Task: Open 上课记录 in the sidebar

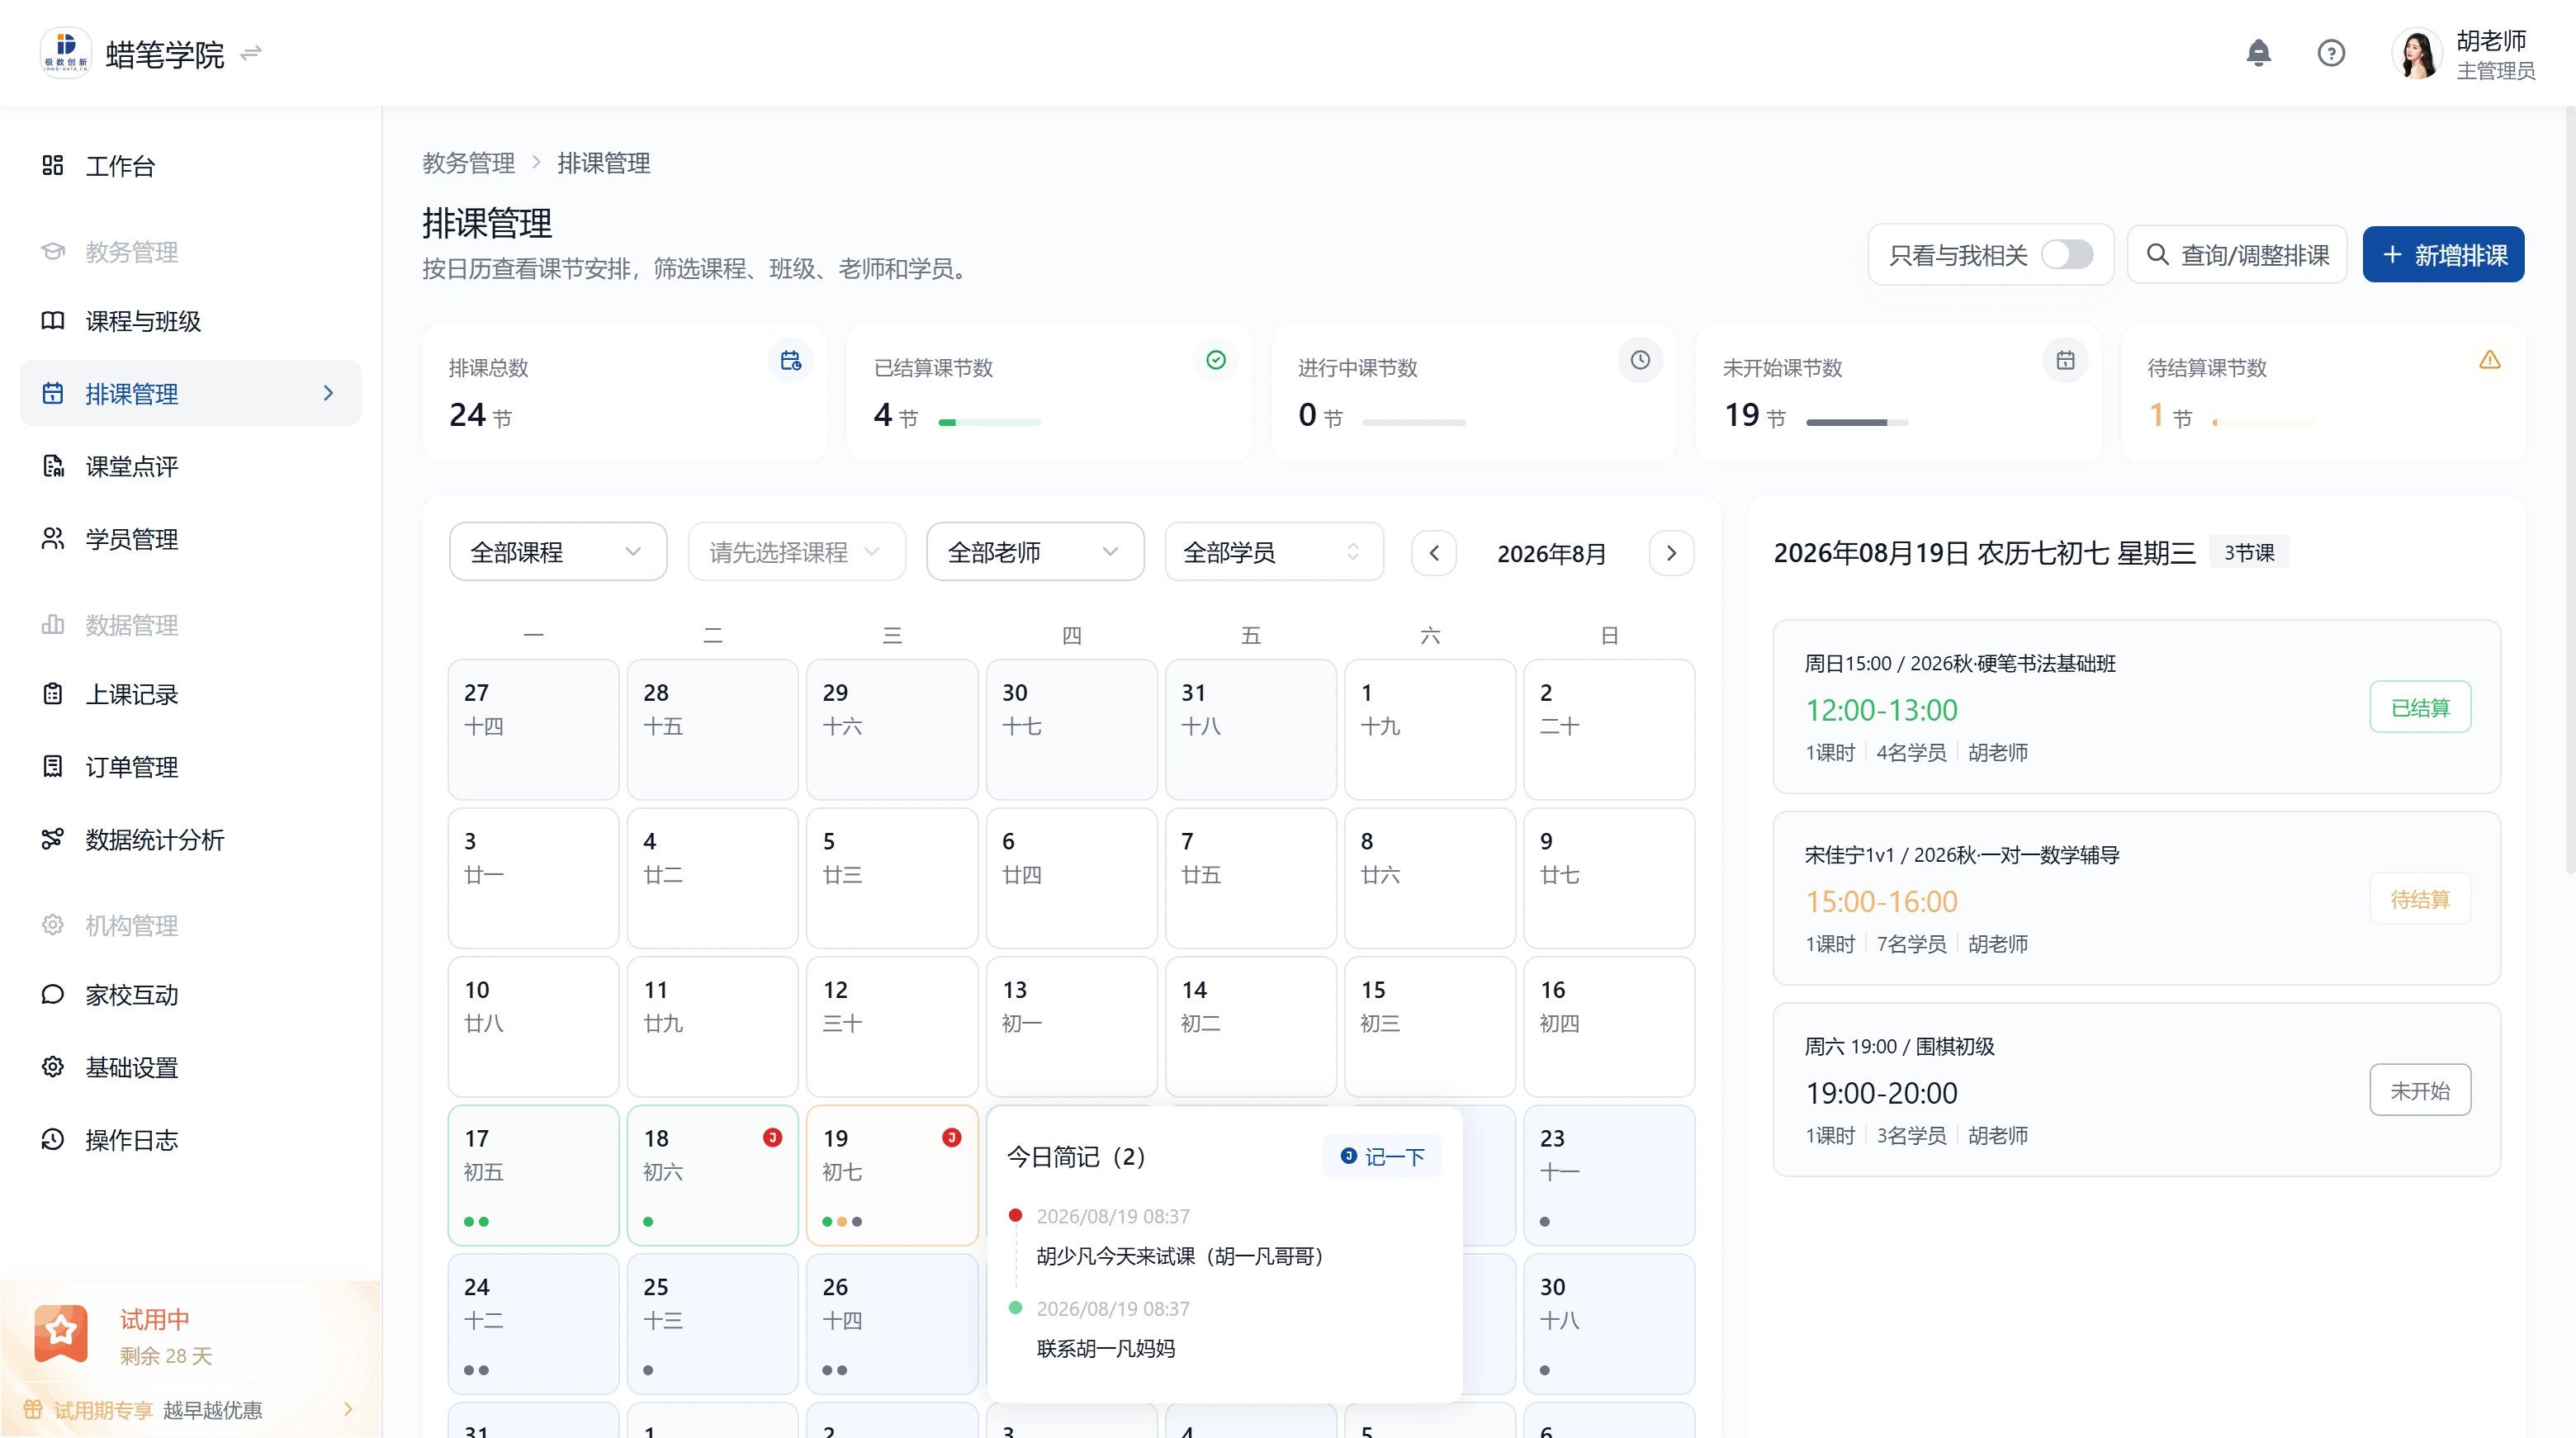Action: 190,694
